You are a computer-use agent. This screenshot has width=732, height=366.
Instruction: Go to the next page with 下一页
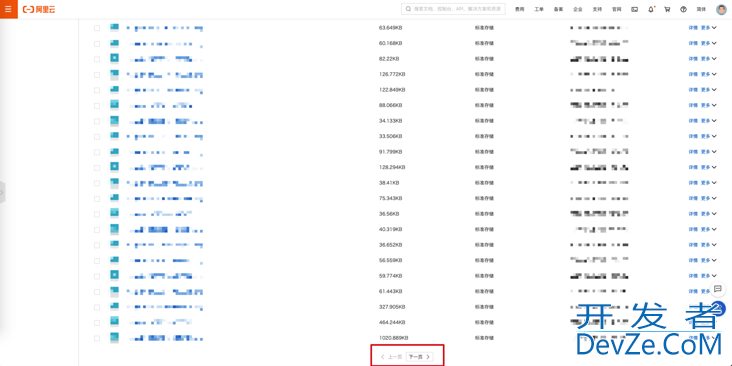tap(419, 357)
